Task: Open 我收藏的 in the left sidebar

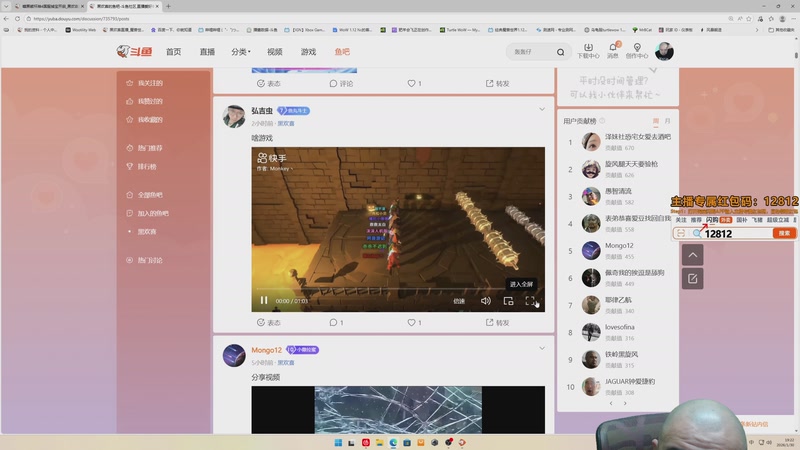Action: pos(145,120)
